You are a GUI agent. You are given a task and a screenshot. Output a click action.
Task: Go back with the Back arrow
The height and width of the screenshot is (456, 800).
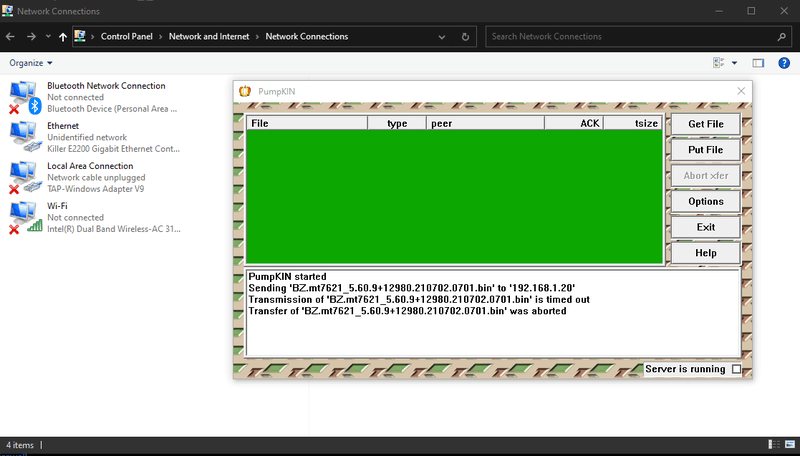(10, 36)
